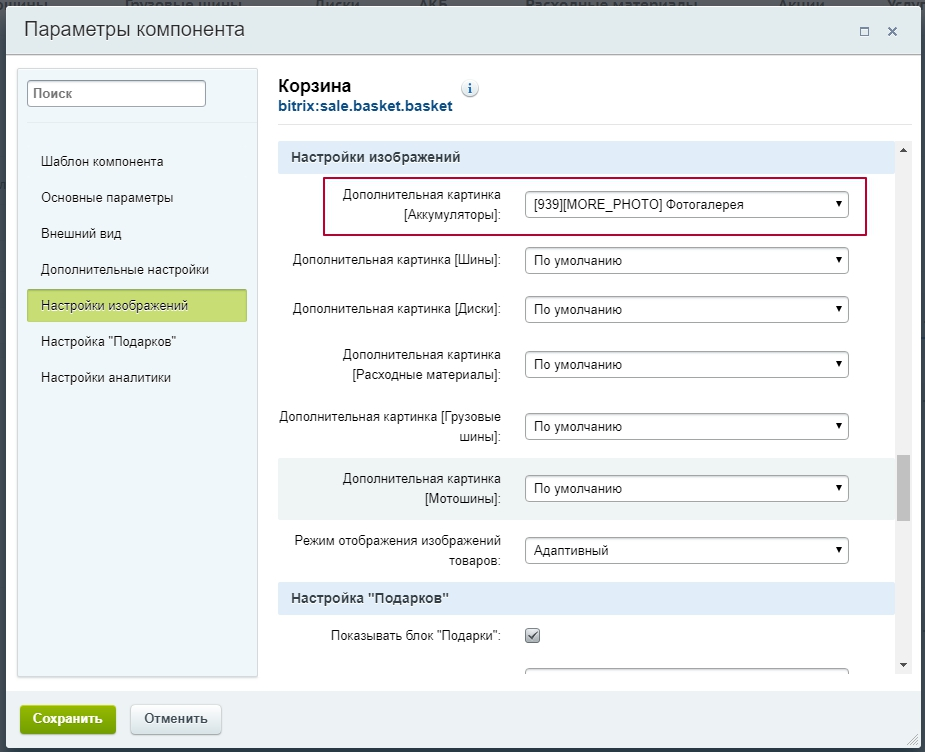
Task: Close the Параметры компонента dialog
Action: pos(892,31)
